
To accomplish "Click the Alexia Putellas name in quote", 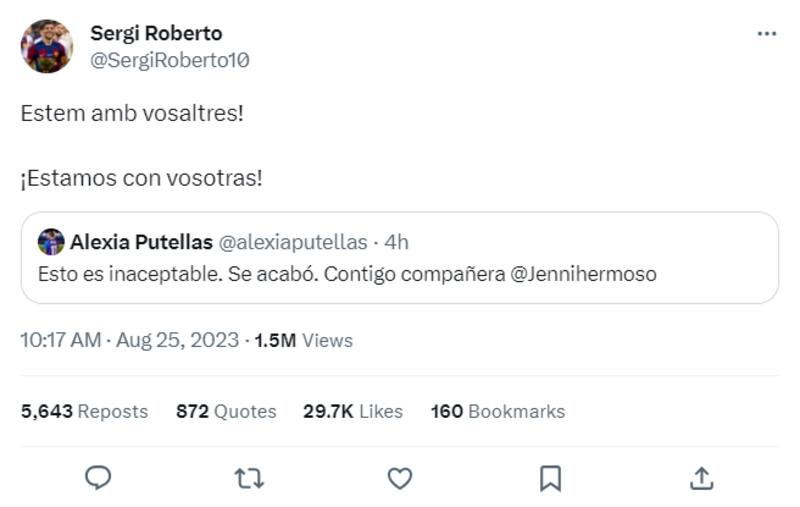I will 141,242.
